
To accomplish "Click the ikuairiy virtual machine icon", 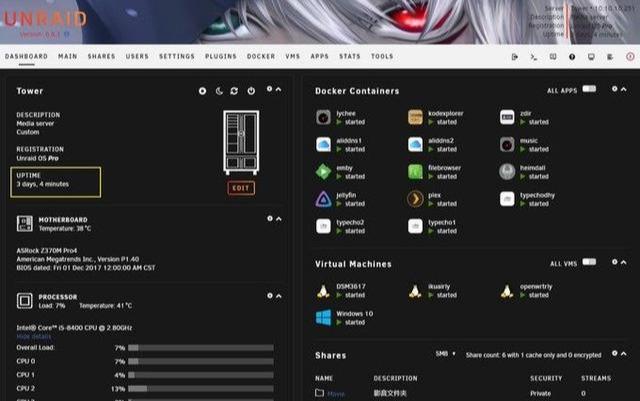I will pyautogui.click(x=415, y=291).
